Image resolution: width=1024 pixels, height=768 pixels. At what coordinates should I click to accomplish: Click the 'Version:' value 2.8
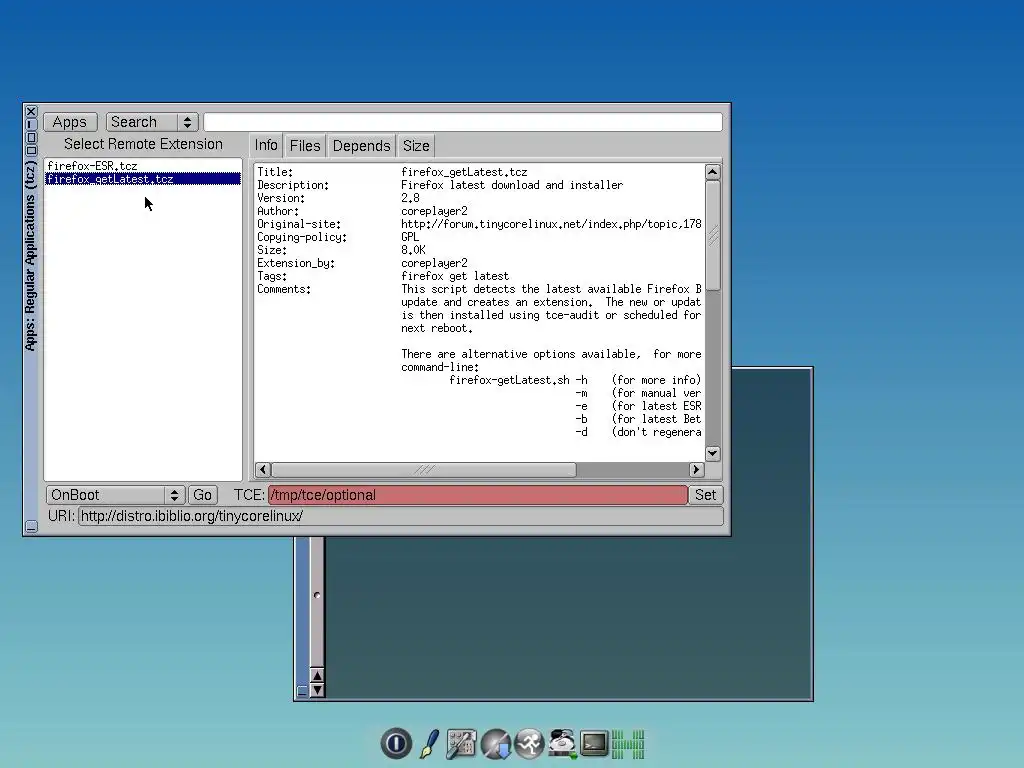point(410,198)
